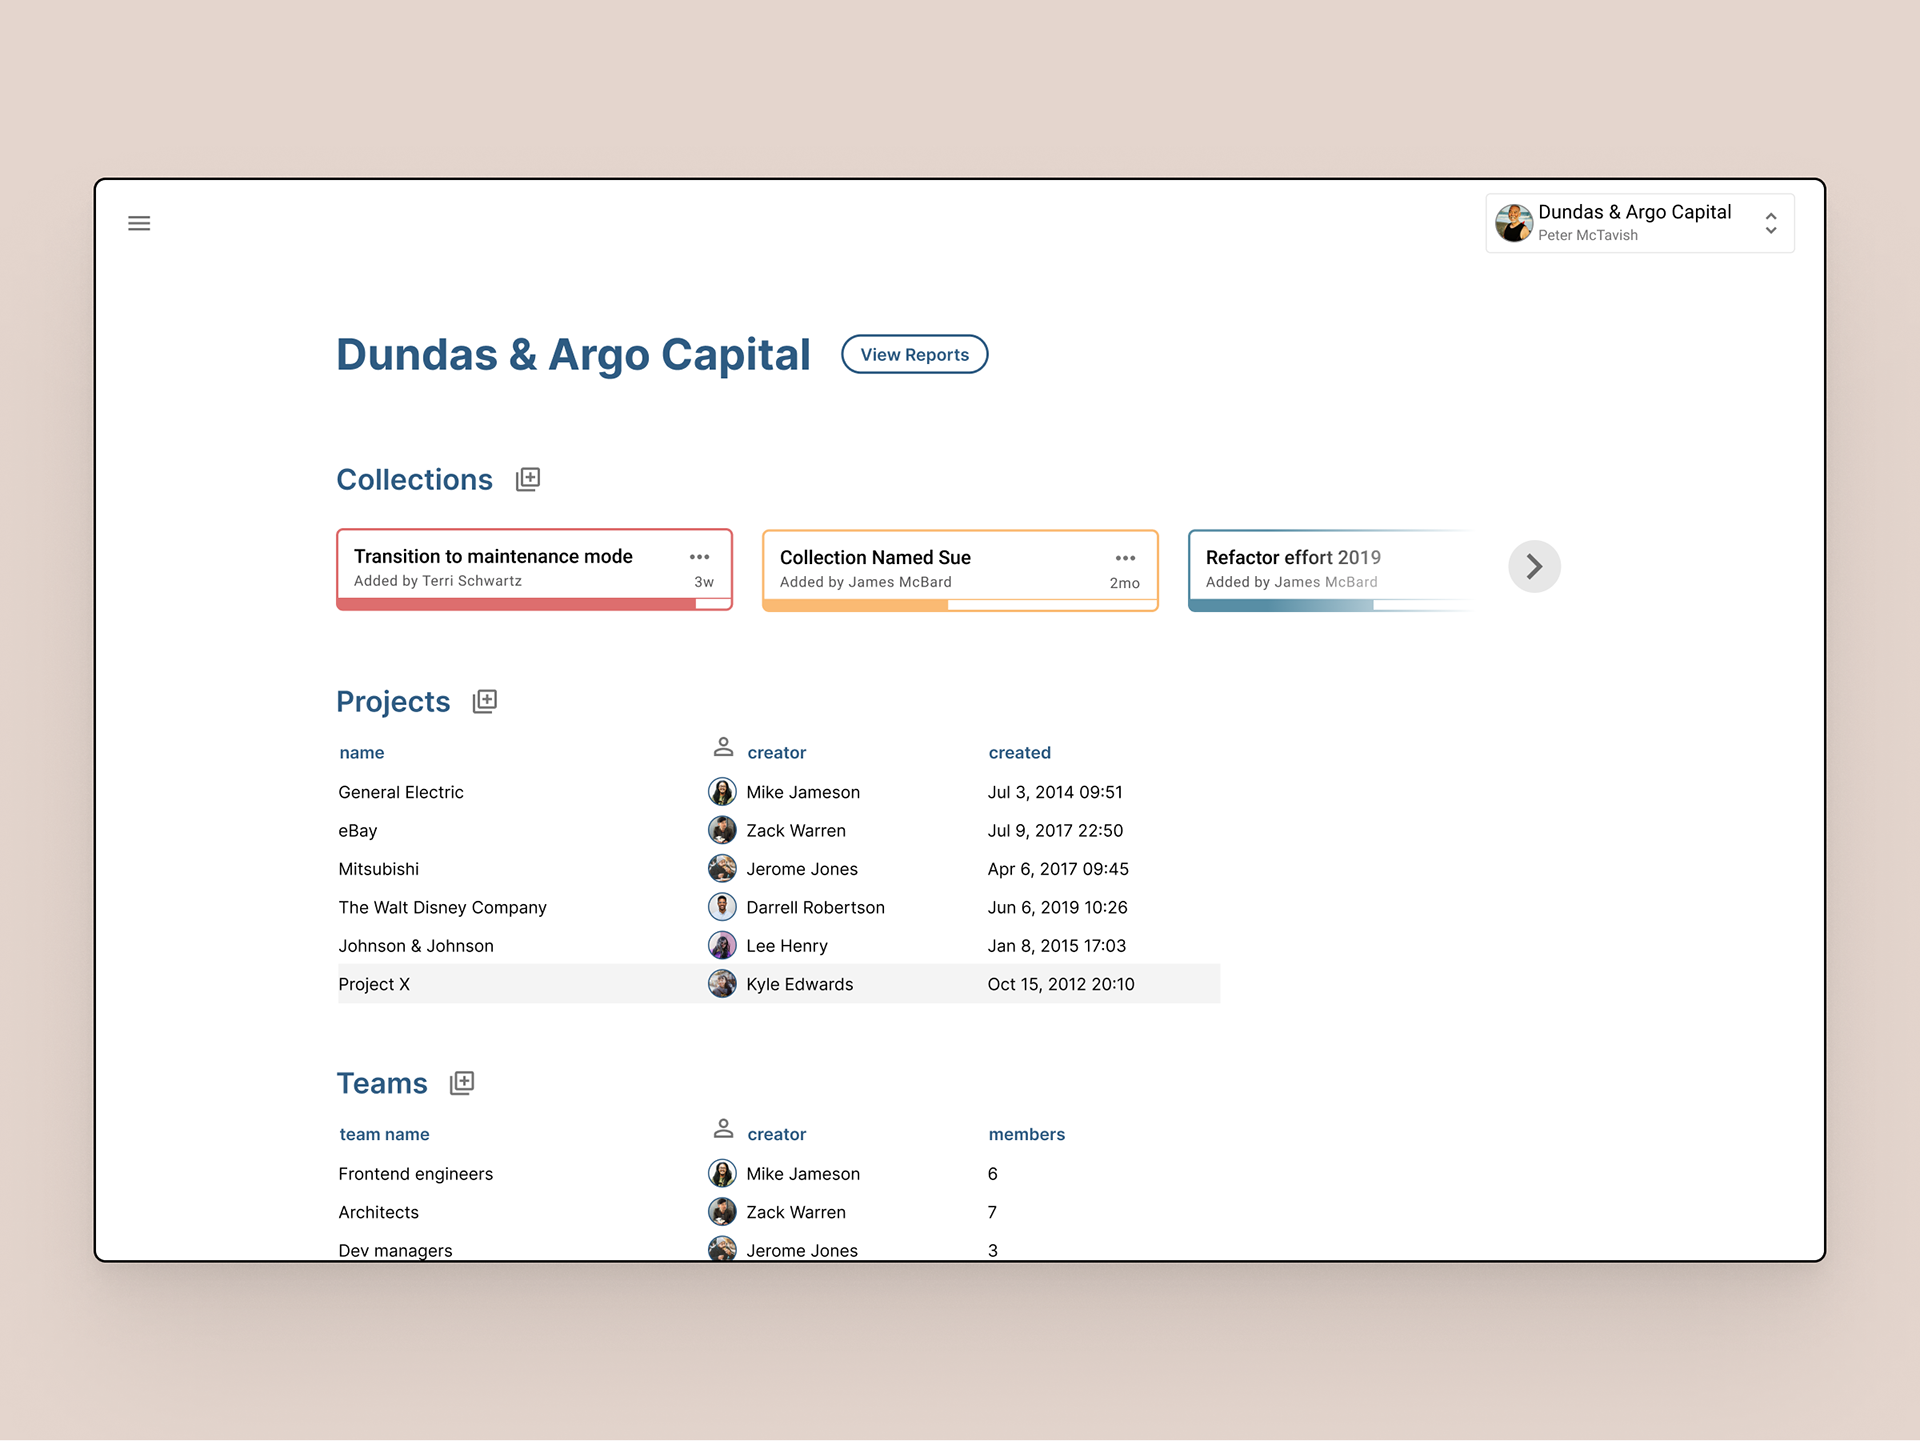Viewport: 1920px width, 1441px height.
Task: Click the Dundas & Argo Capital page title
Action: click(x=573, y=355)
